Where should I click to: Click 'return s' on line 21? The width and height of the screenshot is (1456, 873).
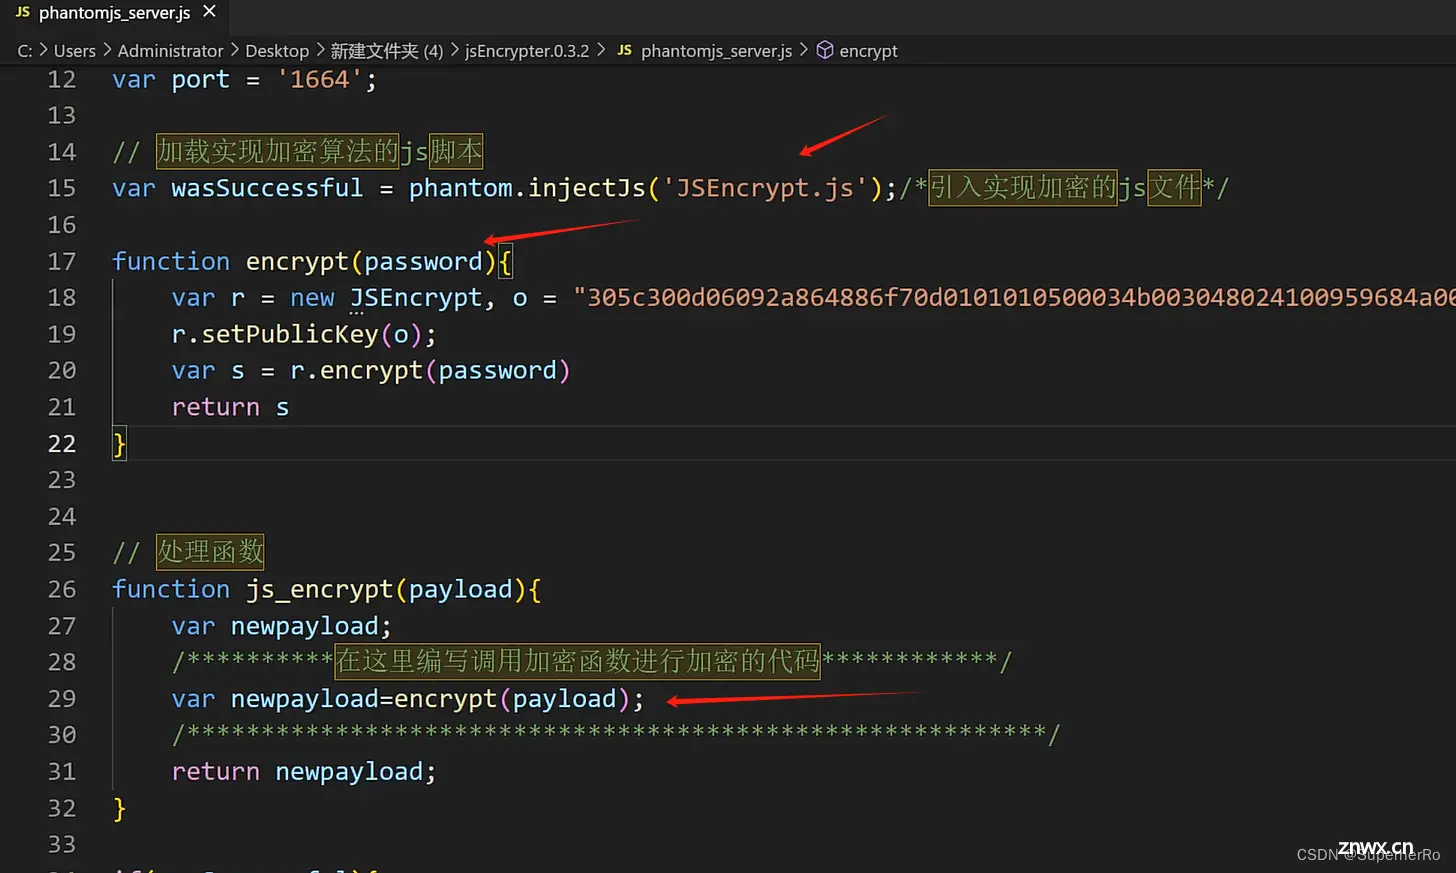pyautogui.click(x=230, y=407)
